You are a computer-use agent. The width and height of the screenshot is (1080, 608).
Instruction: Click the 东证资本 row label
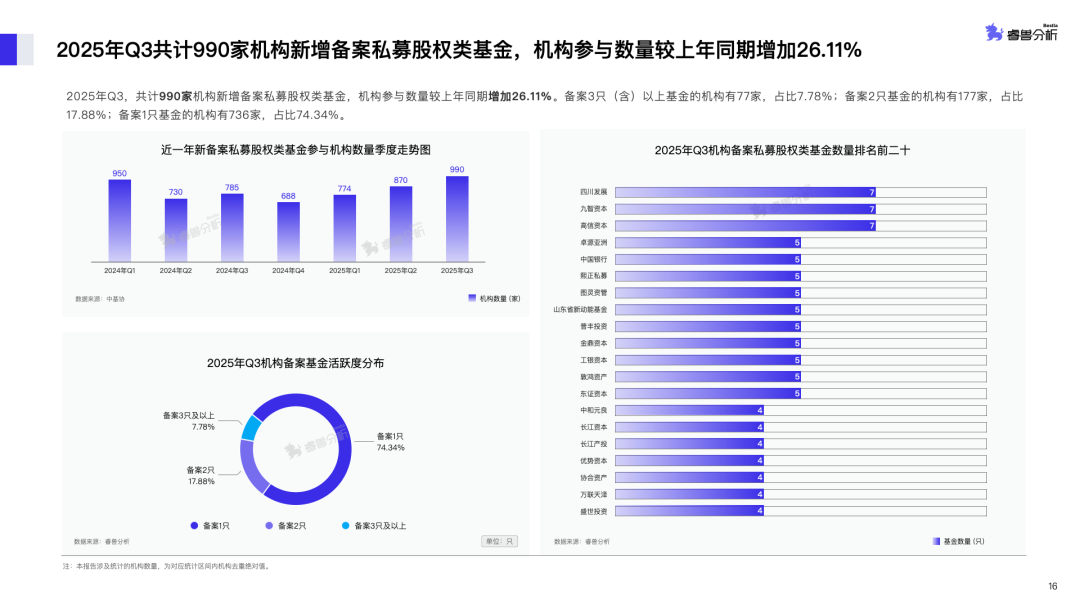(x=594, y=394)
